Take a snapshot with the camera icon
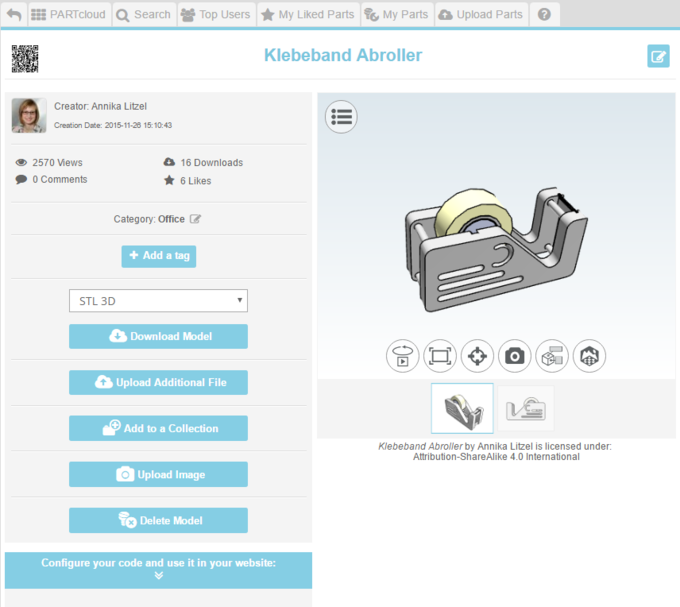 (x=514, y=356)
